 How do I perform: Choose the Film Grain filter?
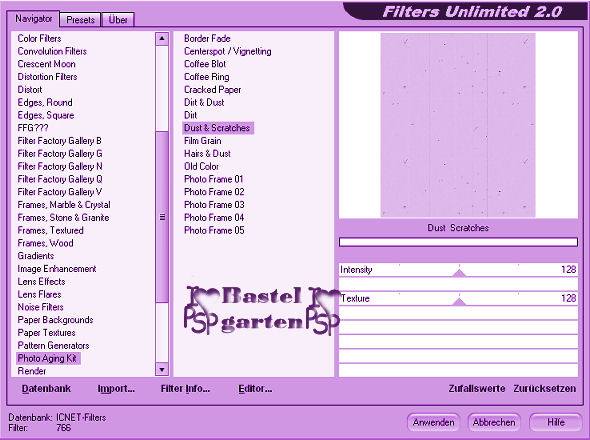click(x=202, y=141)
